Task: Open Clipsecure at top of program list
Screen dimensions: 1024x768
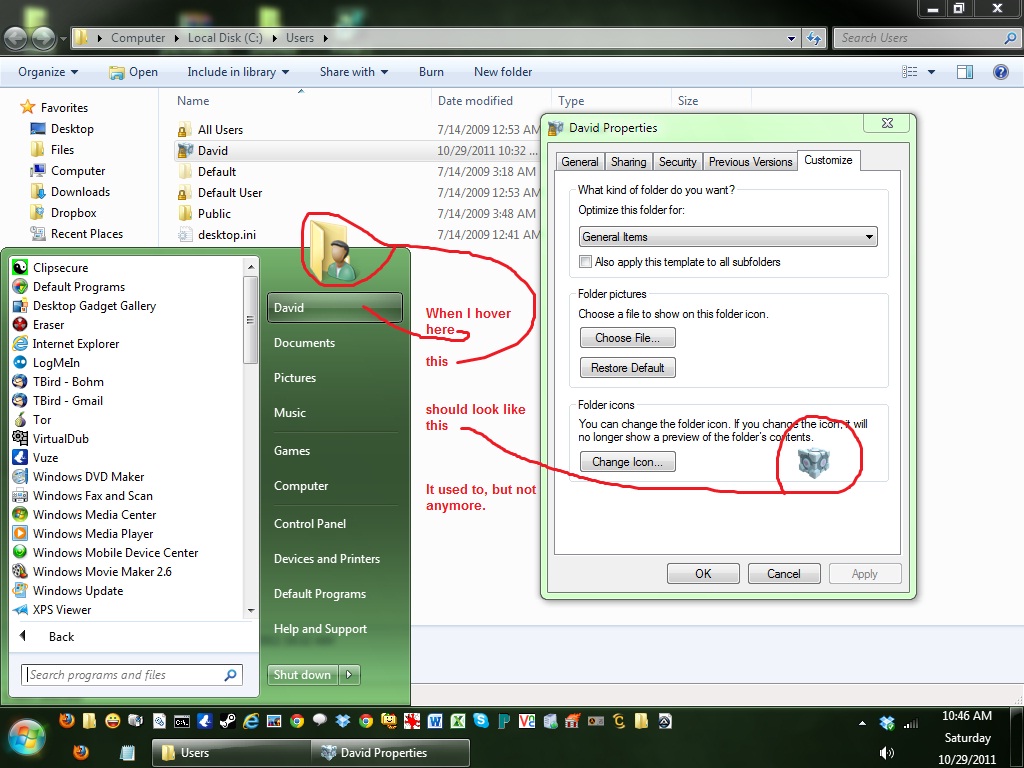Action: point(60,267)
